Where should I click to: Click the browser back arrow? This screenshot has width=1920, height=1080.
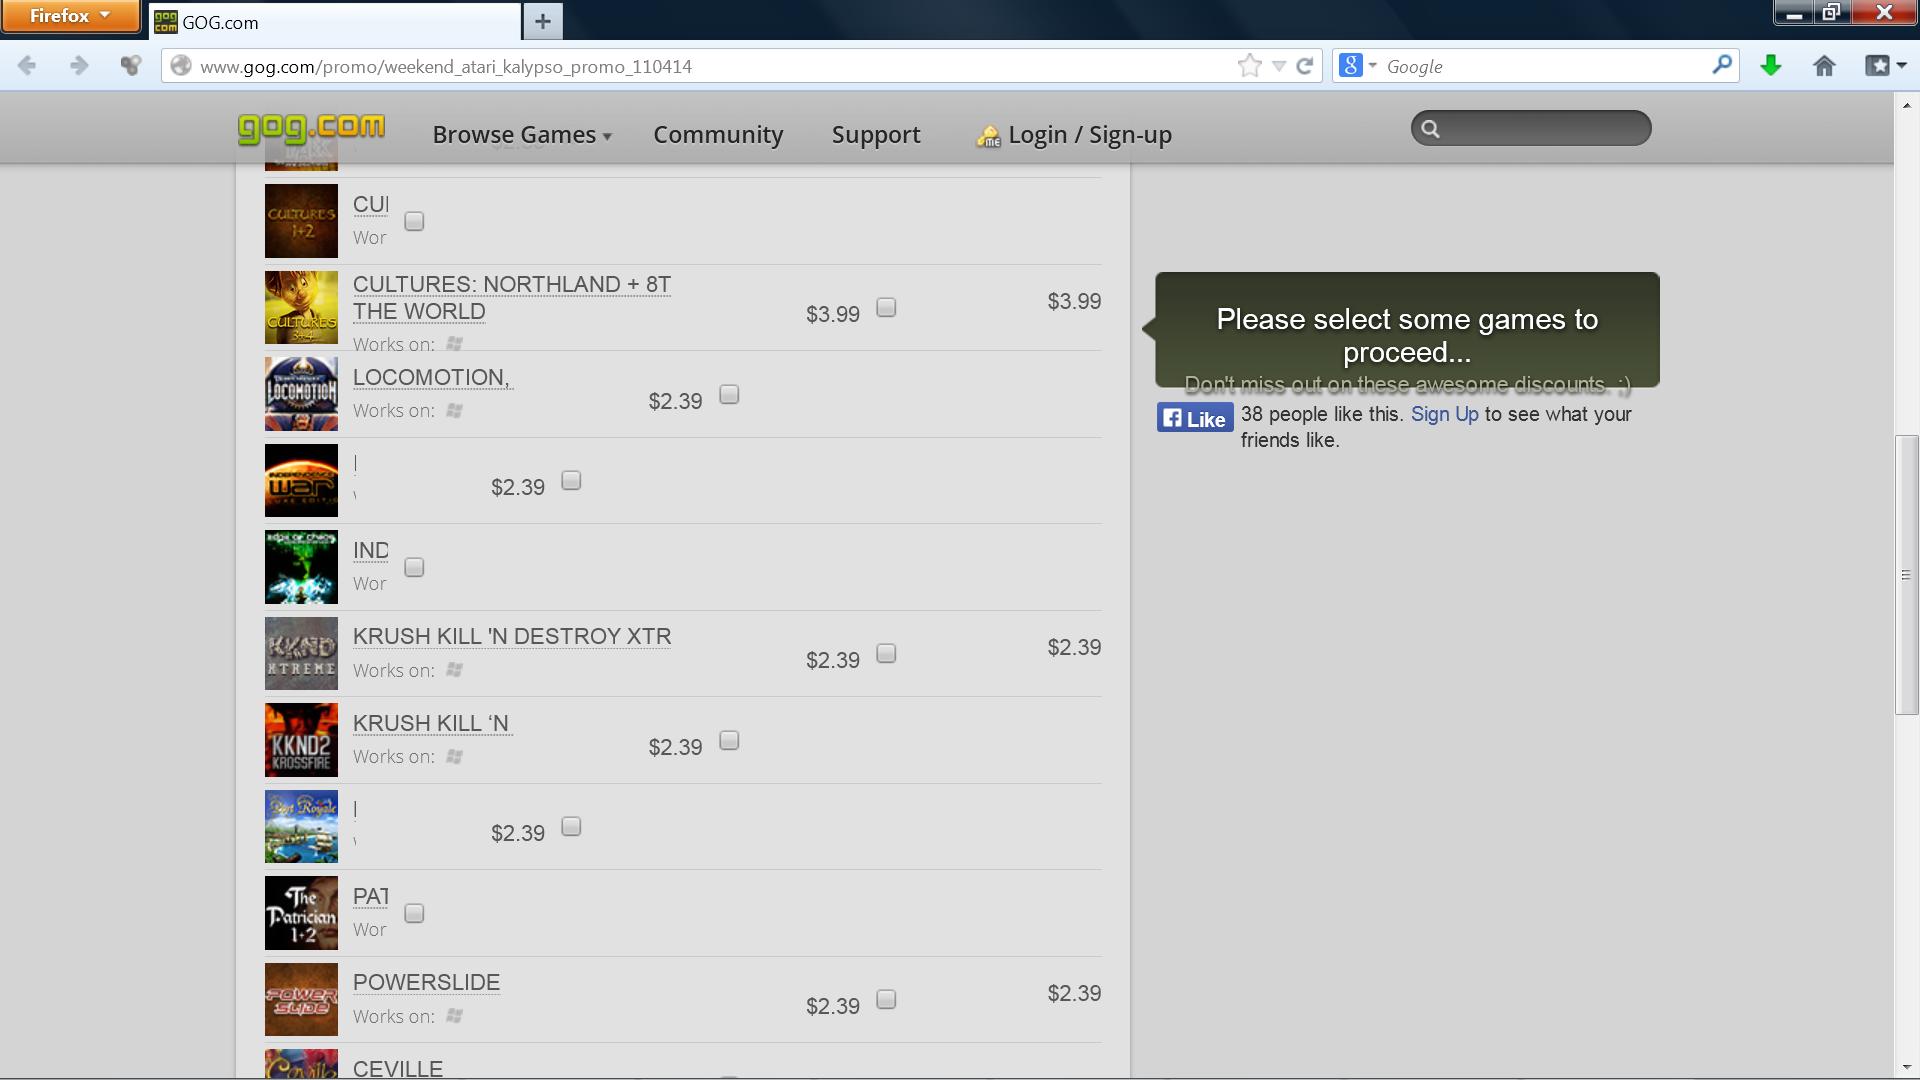point(27,66)
